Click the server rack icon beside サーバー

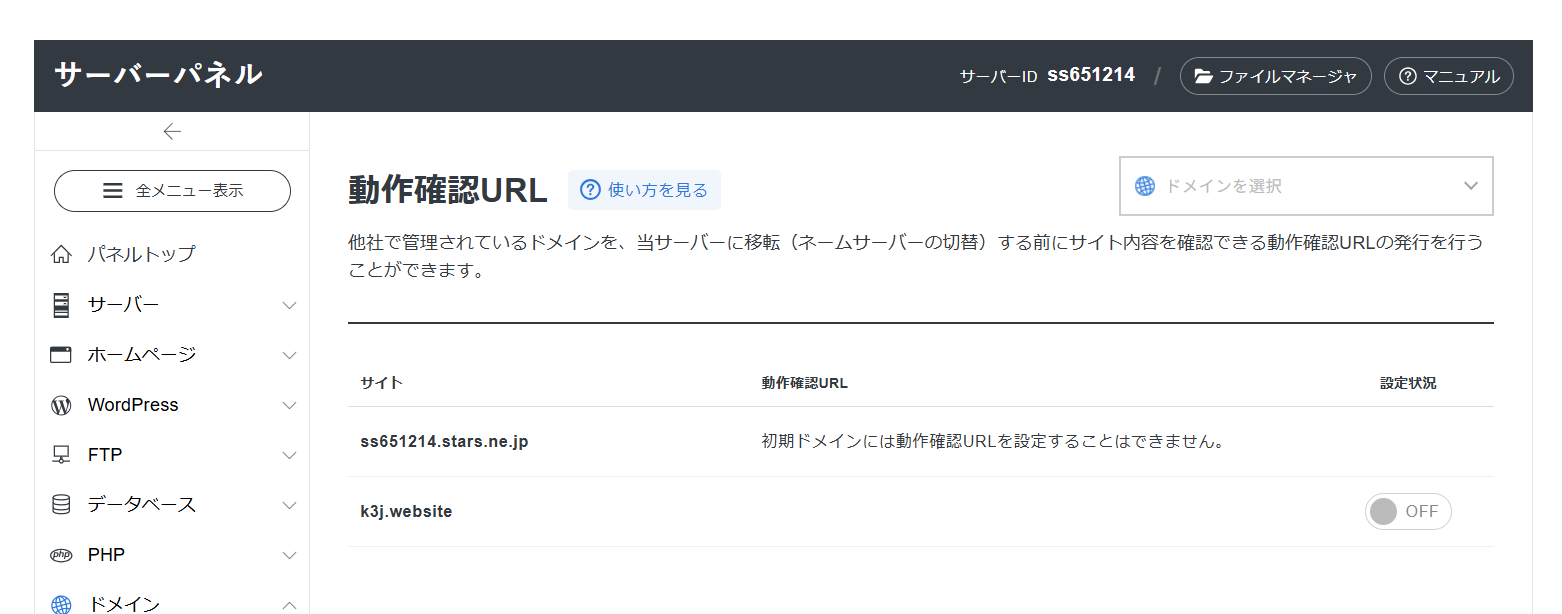(x=61, y=305)
